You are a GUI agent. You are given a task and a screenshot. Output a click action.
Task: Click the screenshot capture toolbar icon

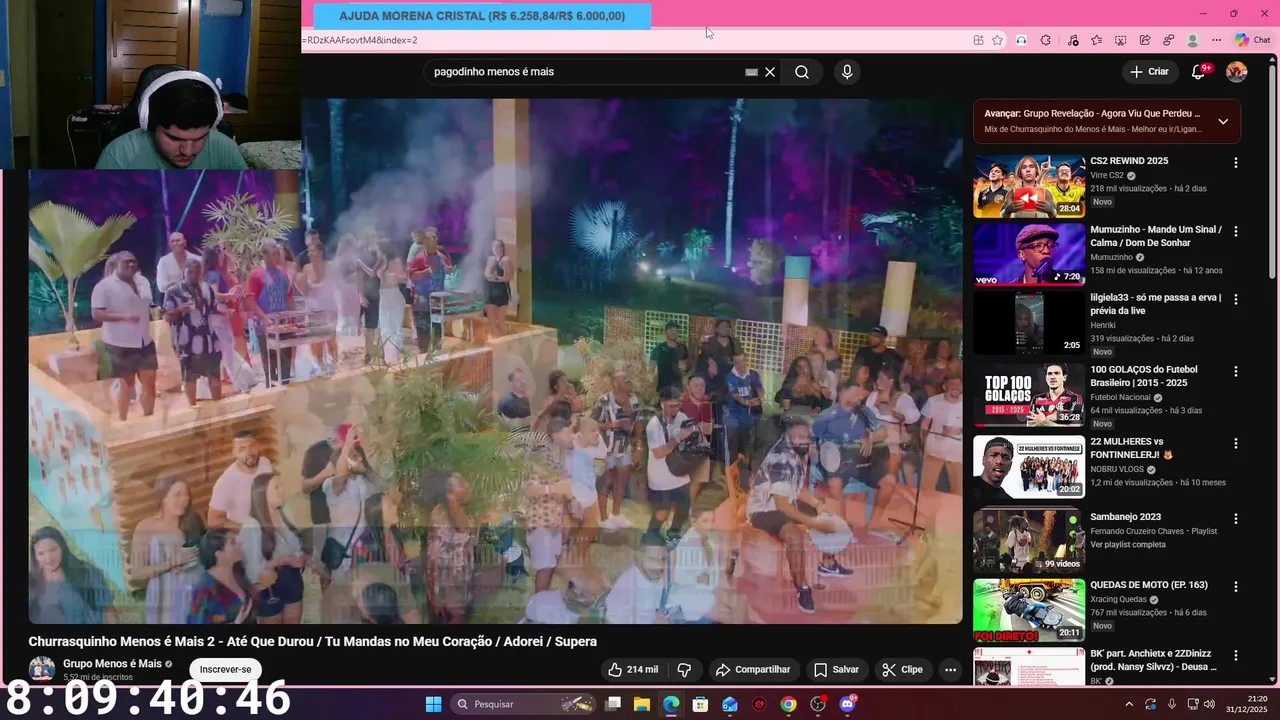tap(1121, 40)
